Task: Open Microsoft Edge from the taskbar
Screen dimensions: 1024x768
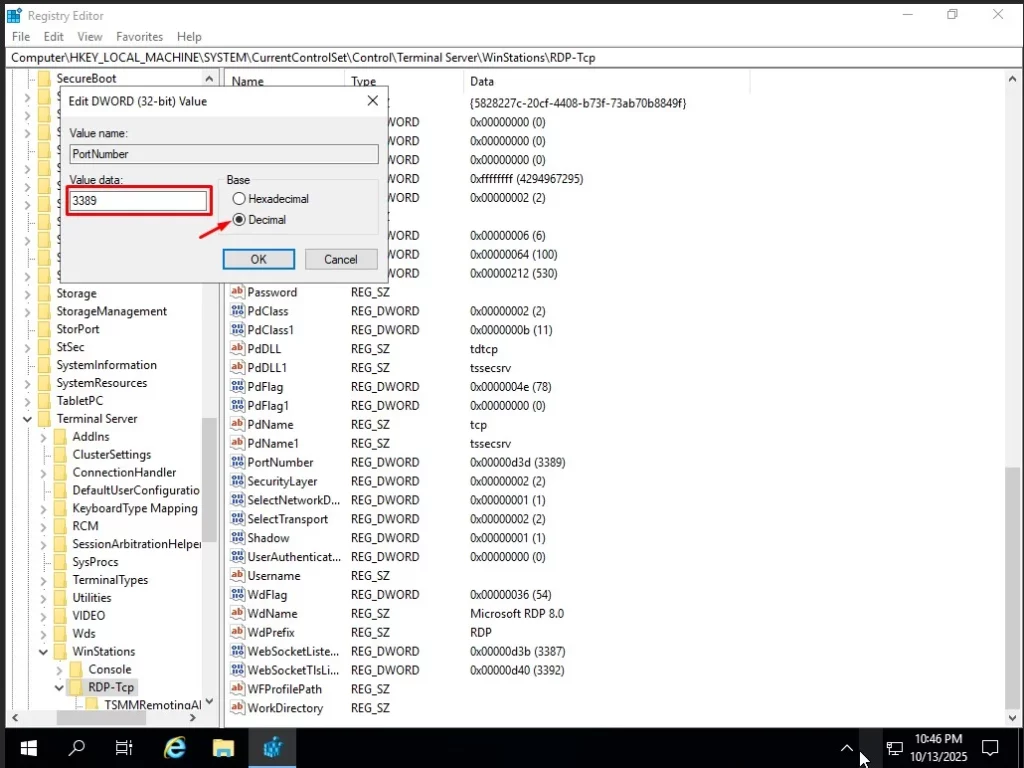Action: (174, 747)
